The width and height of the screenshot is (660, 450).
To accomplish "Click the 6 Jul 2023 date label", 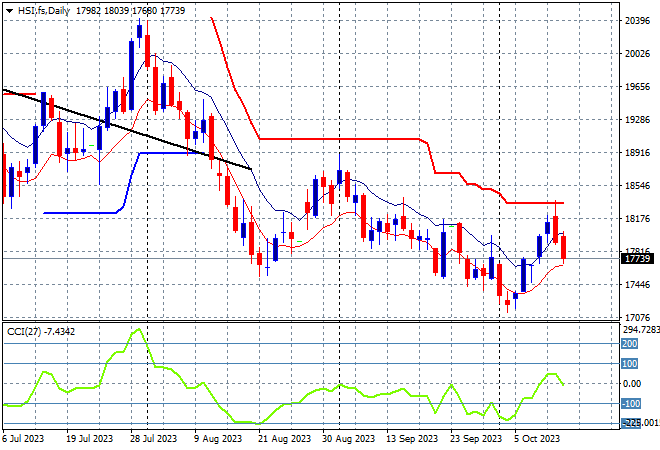I will coord(26,438).
